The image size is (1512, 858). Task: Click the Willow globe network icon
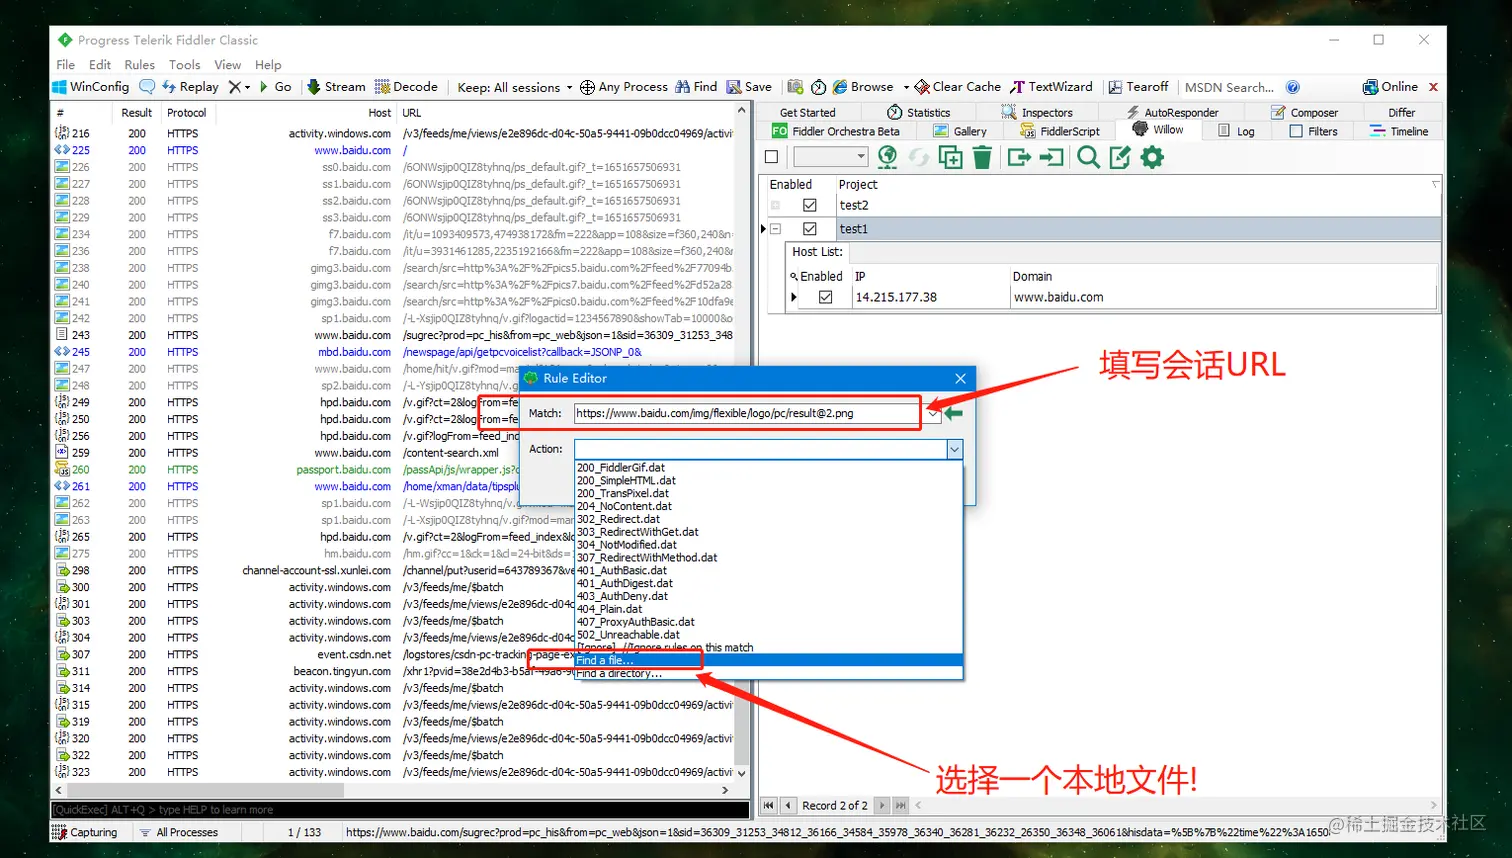click(x=887, y=157)
